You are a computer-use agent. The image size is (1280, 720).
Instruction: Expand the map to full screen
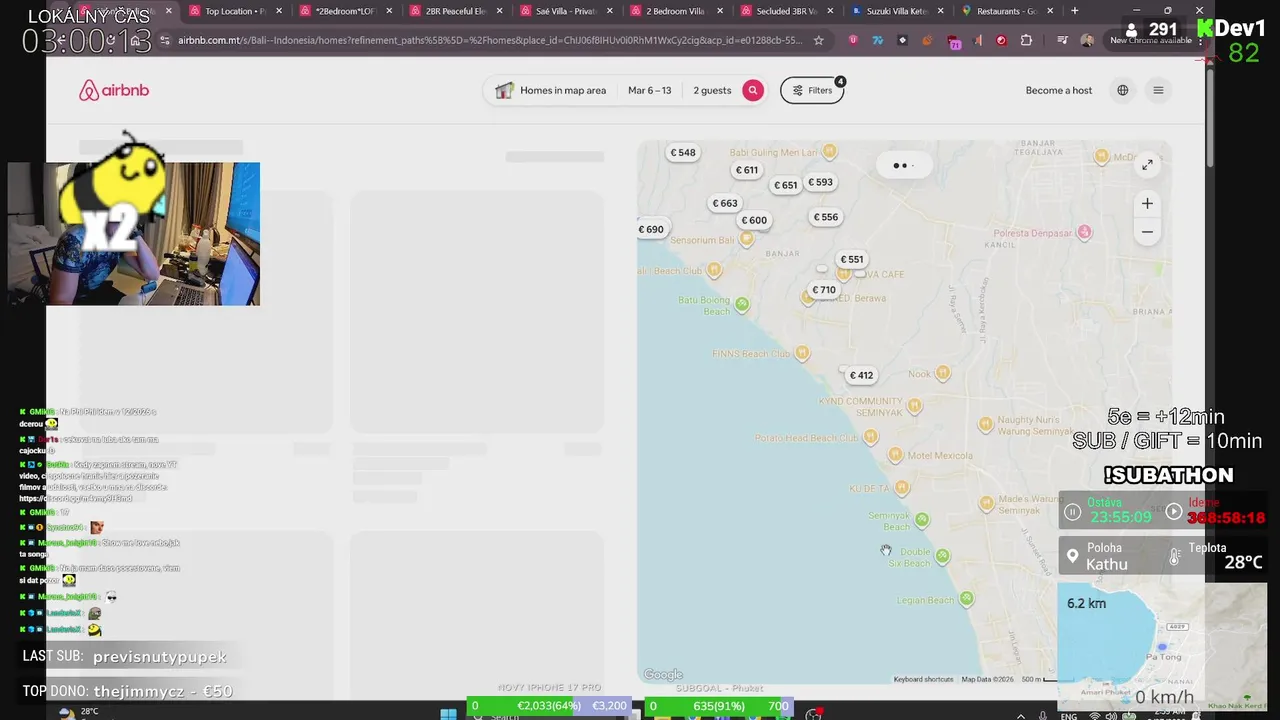[x=1147, y=165]
